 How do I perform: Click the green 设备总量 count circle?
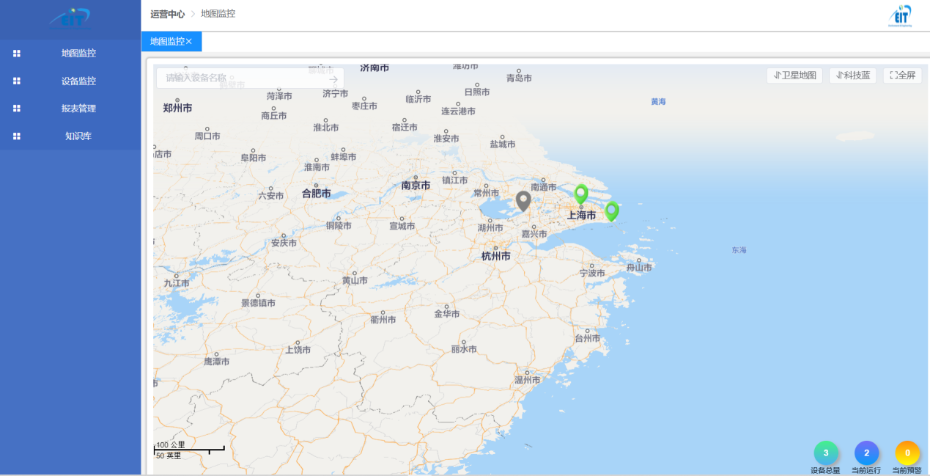point(826,453)
